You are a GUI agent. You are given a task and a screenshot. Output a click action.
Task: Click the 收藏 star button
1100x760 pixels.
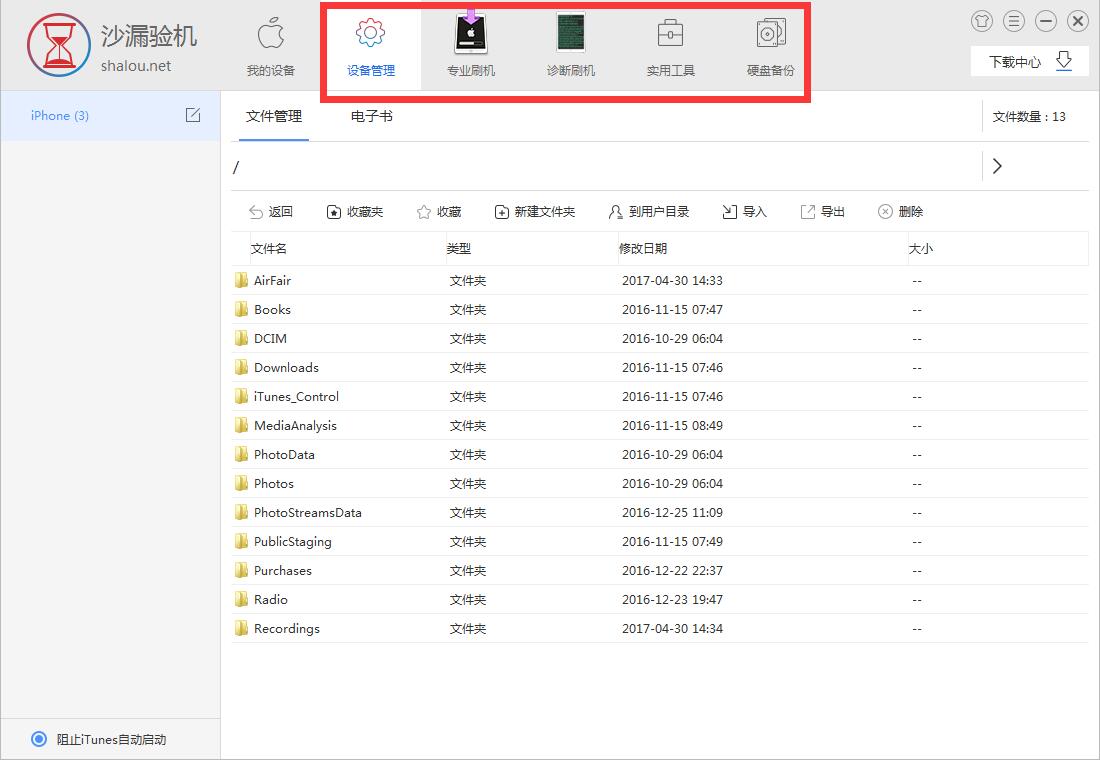coord(439,211)
